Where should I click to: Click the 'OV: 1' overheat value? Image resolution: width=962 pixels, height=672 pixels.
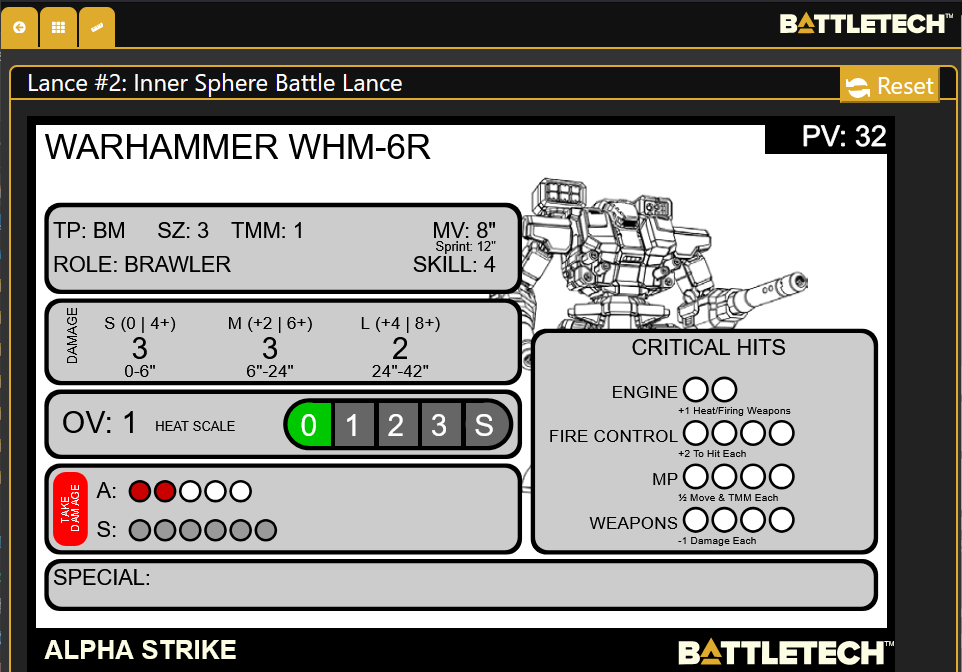tap(99, 423)
